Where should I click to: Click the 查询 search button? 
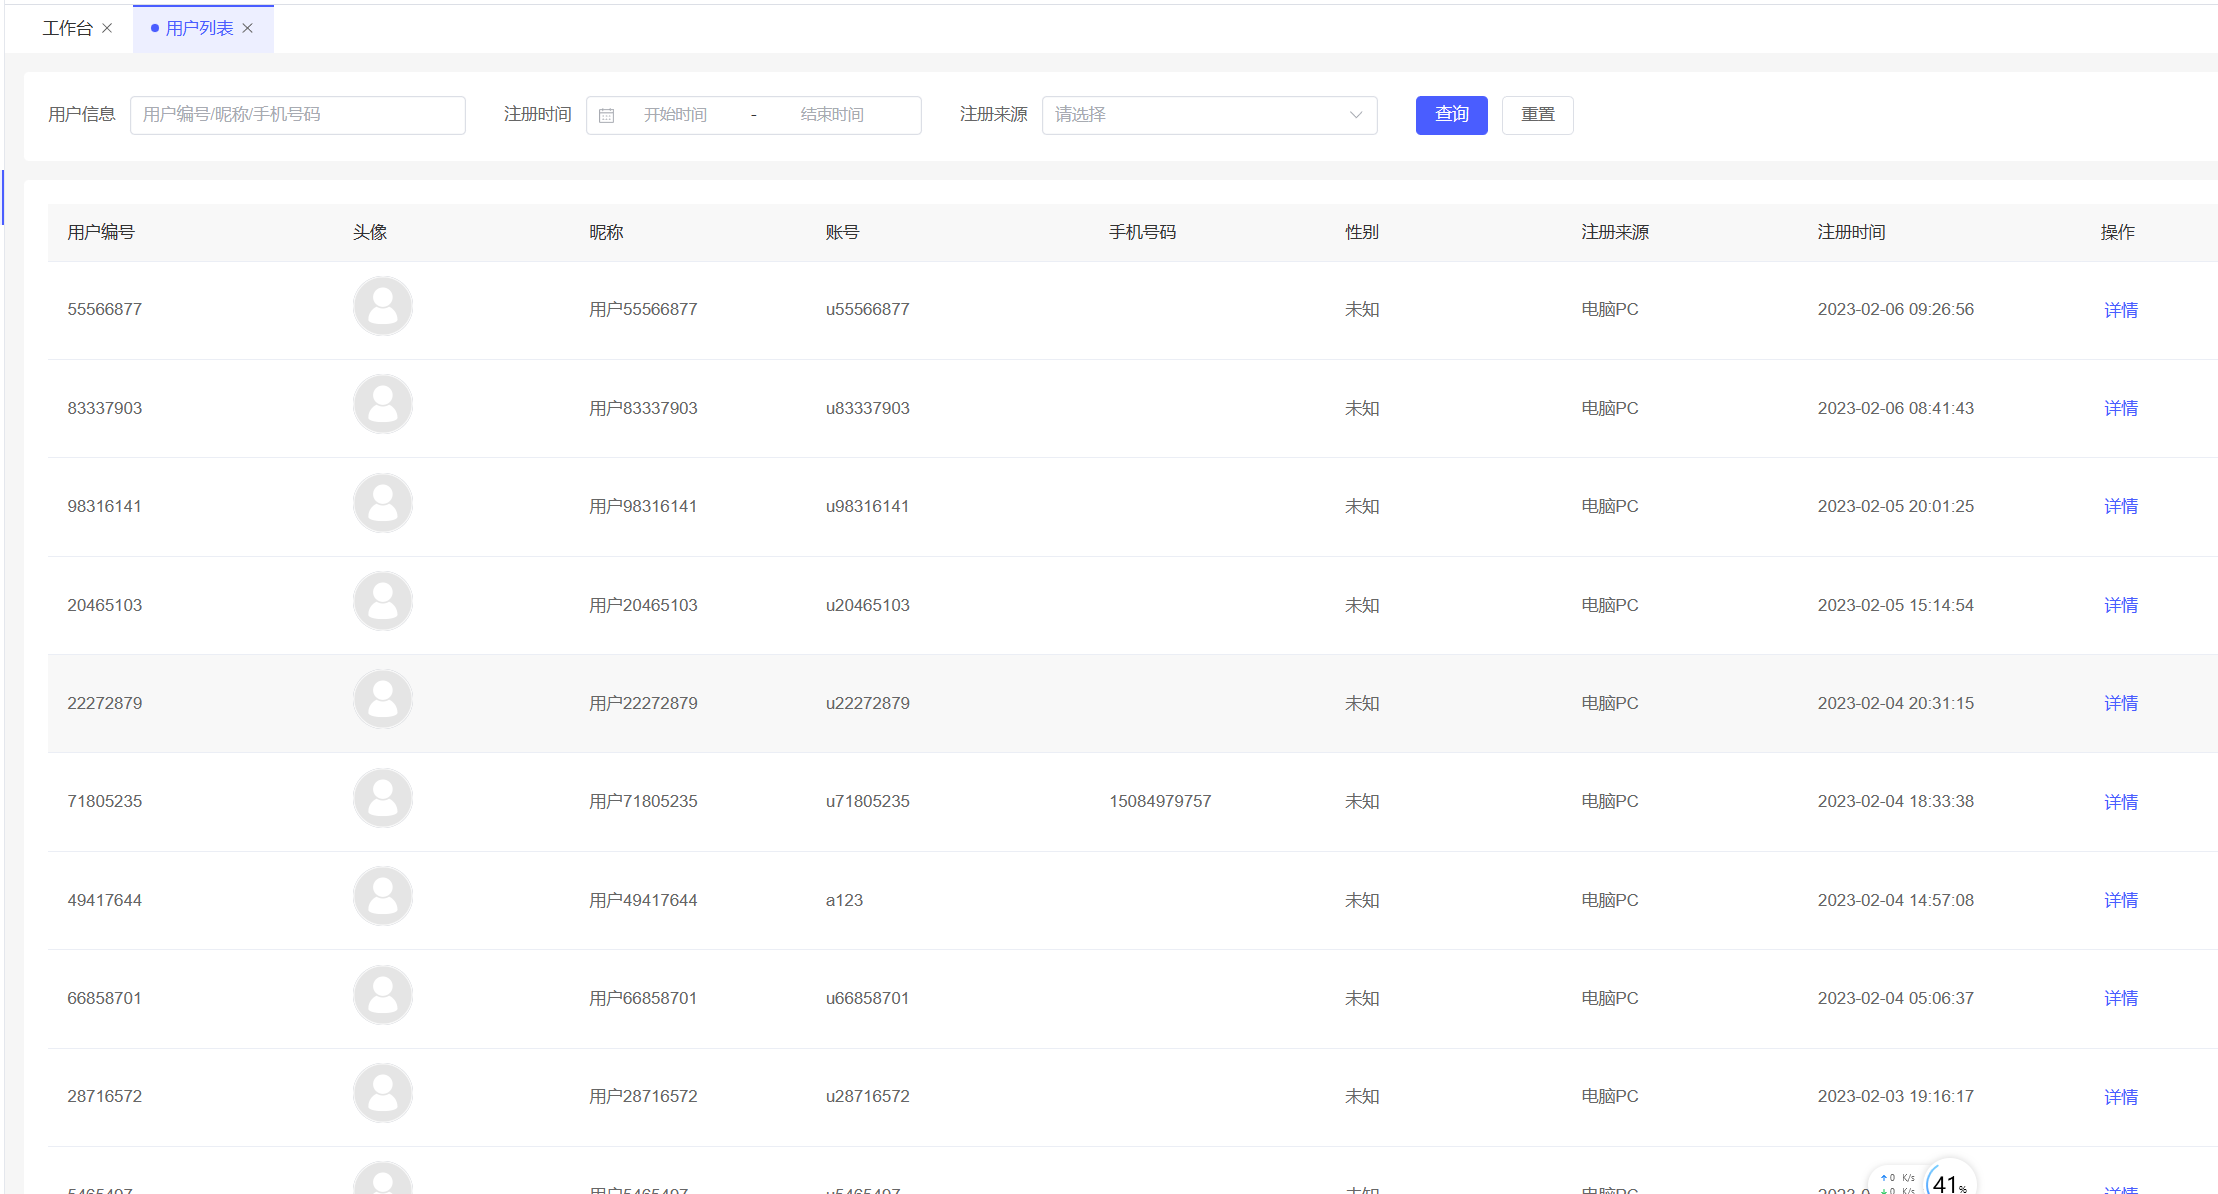[1451, 115]
